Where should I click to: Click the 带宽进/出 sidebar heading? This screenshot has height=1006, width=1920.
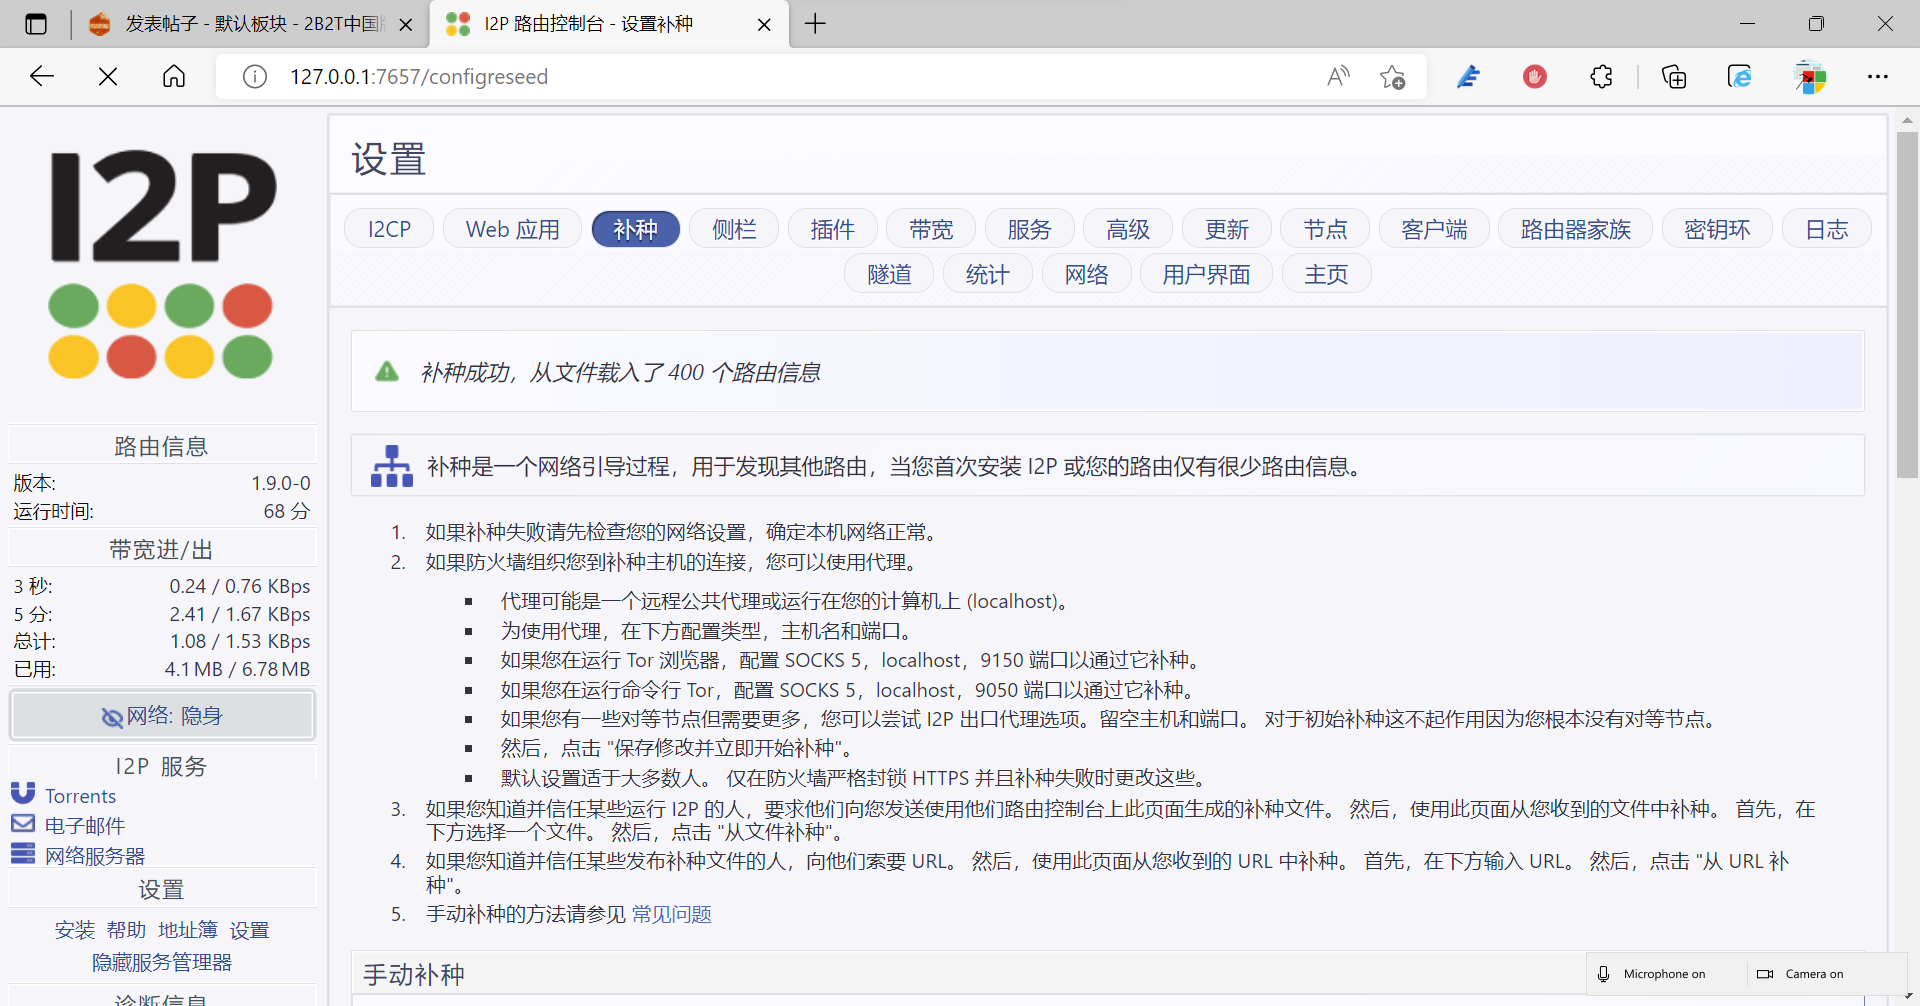coord(161,549)
